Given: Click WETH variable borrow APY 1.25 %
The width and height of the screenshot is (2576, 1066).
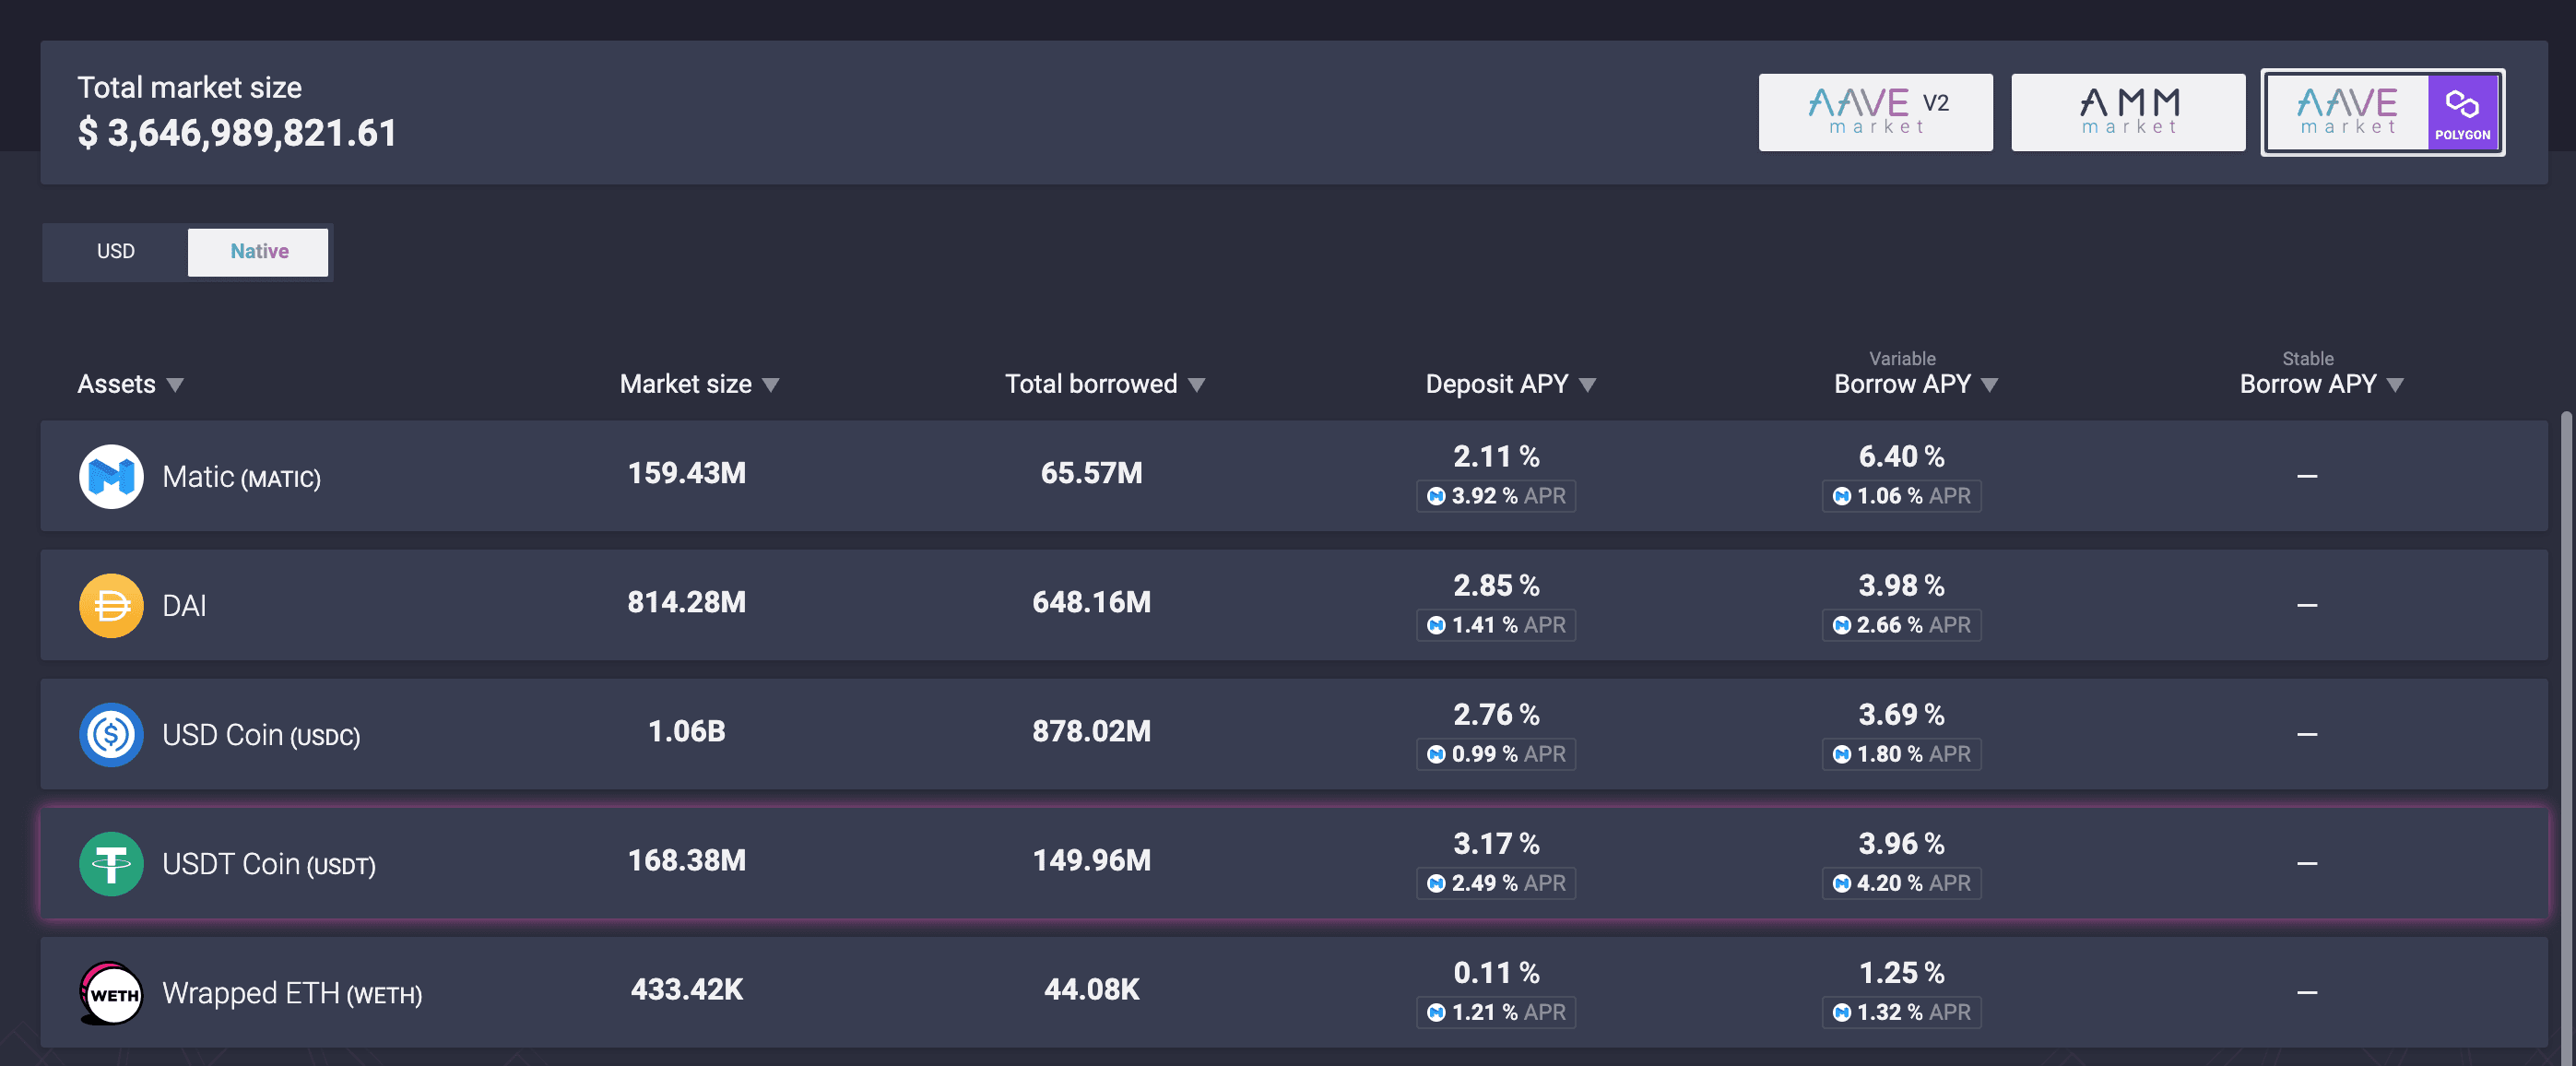Looking at the screenshot, I should tap(1901, 973).
